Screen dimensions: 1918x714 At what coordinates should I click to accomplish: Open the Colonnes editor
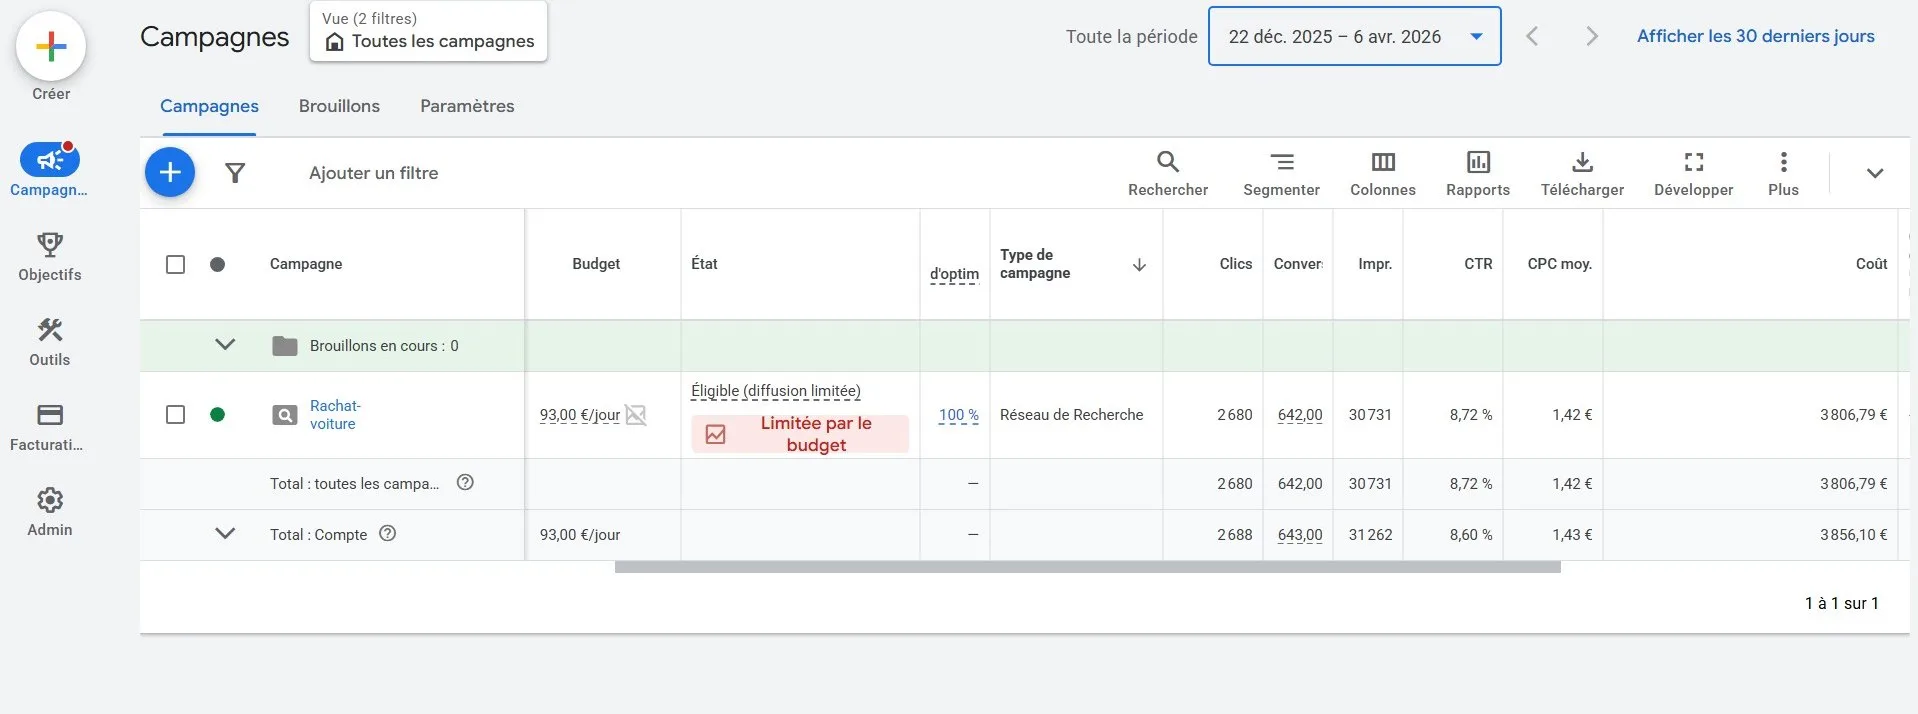[x=1383, y=173]
